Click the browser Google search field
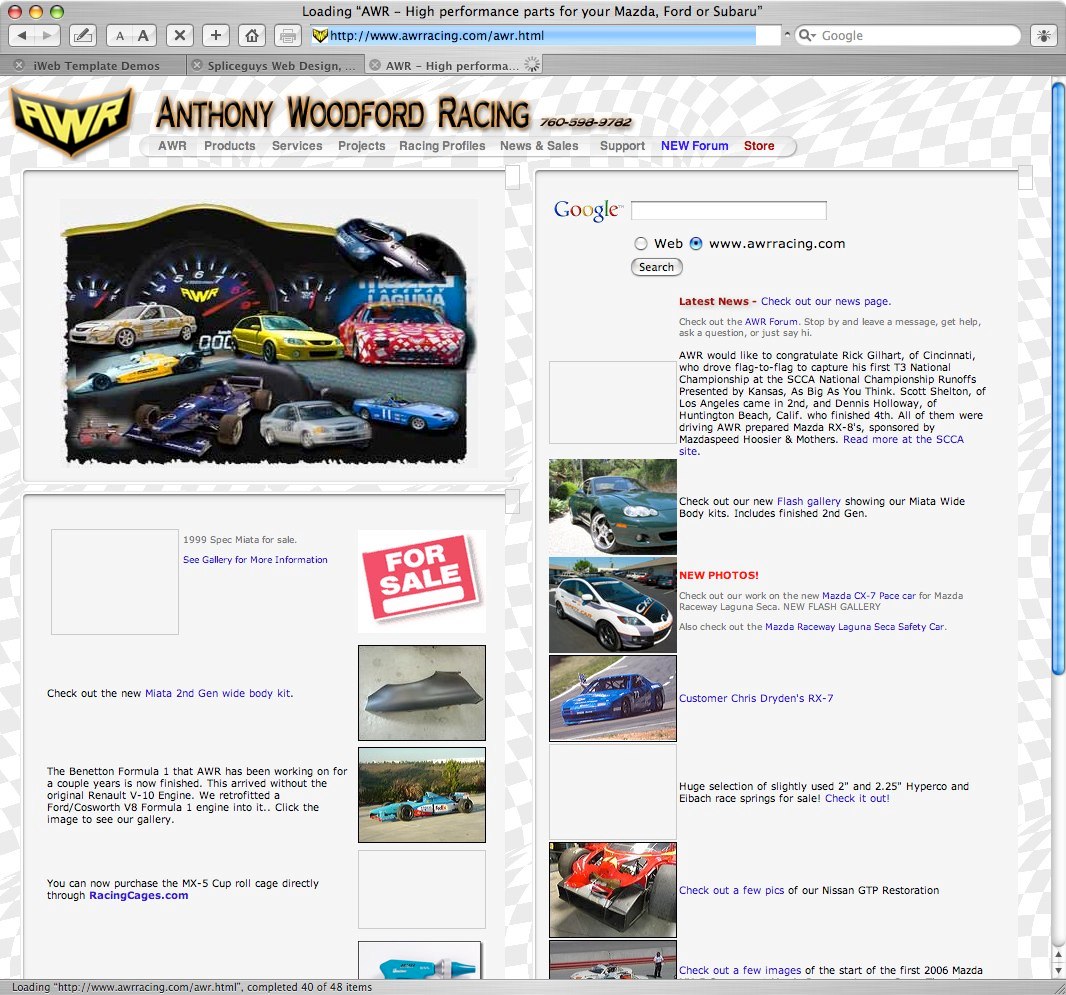Viewport: 1066px width, 995px height. tap(909, 35)
